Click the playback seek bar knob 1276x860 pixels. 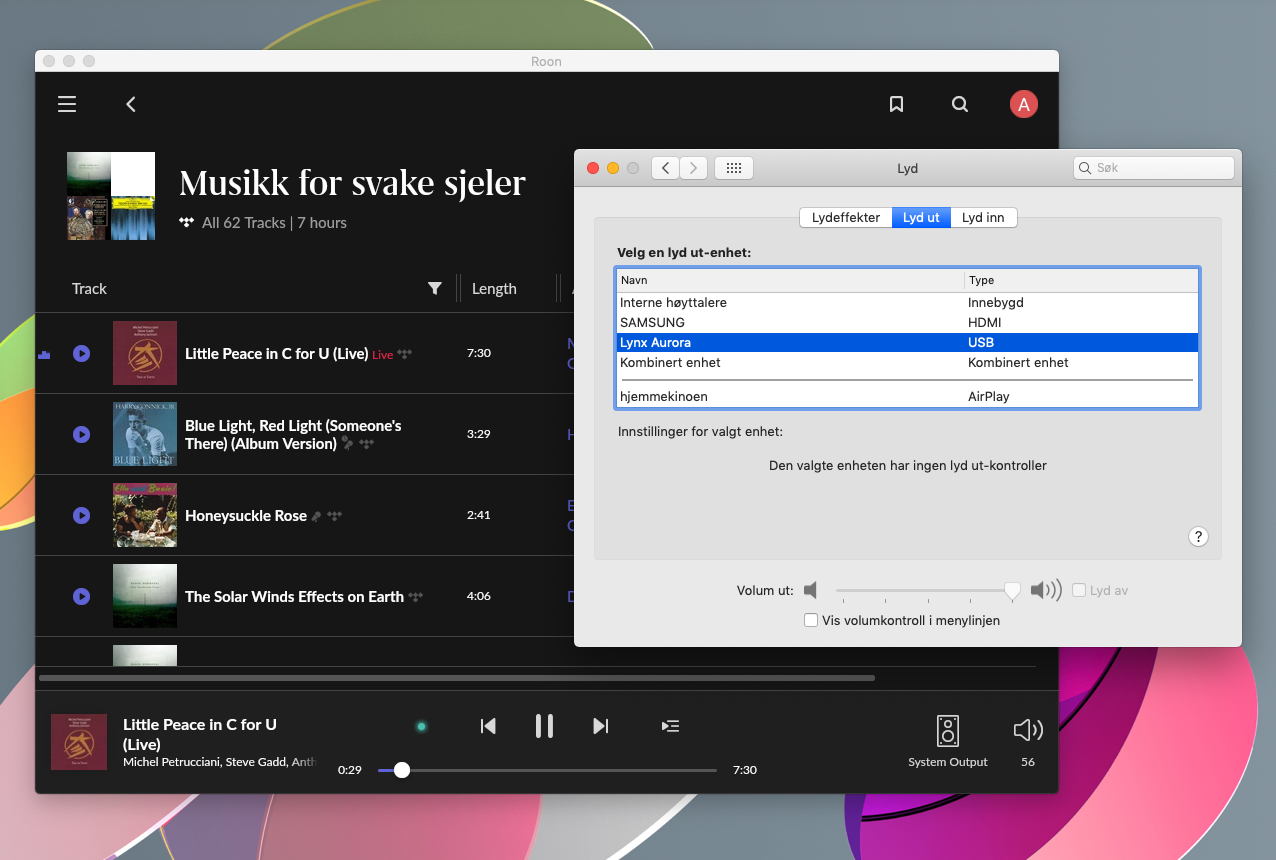pyautogui.click(x=402, y=770)
